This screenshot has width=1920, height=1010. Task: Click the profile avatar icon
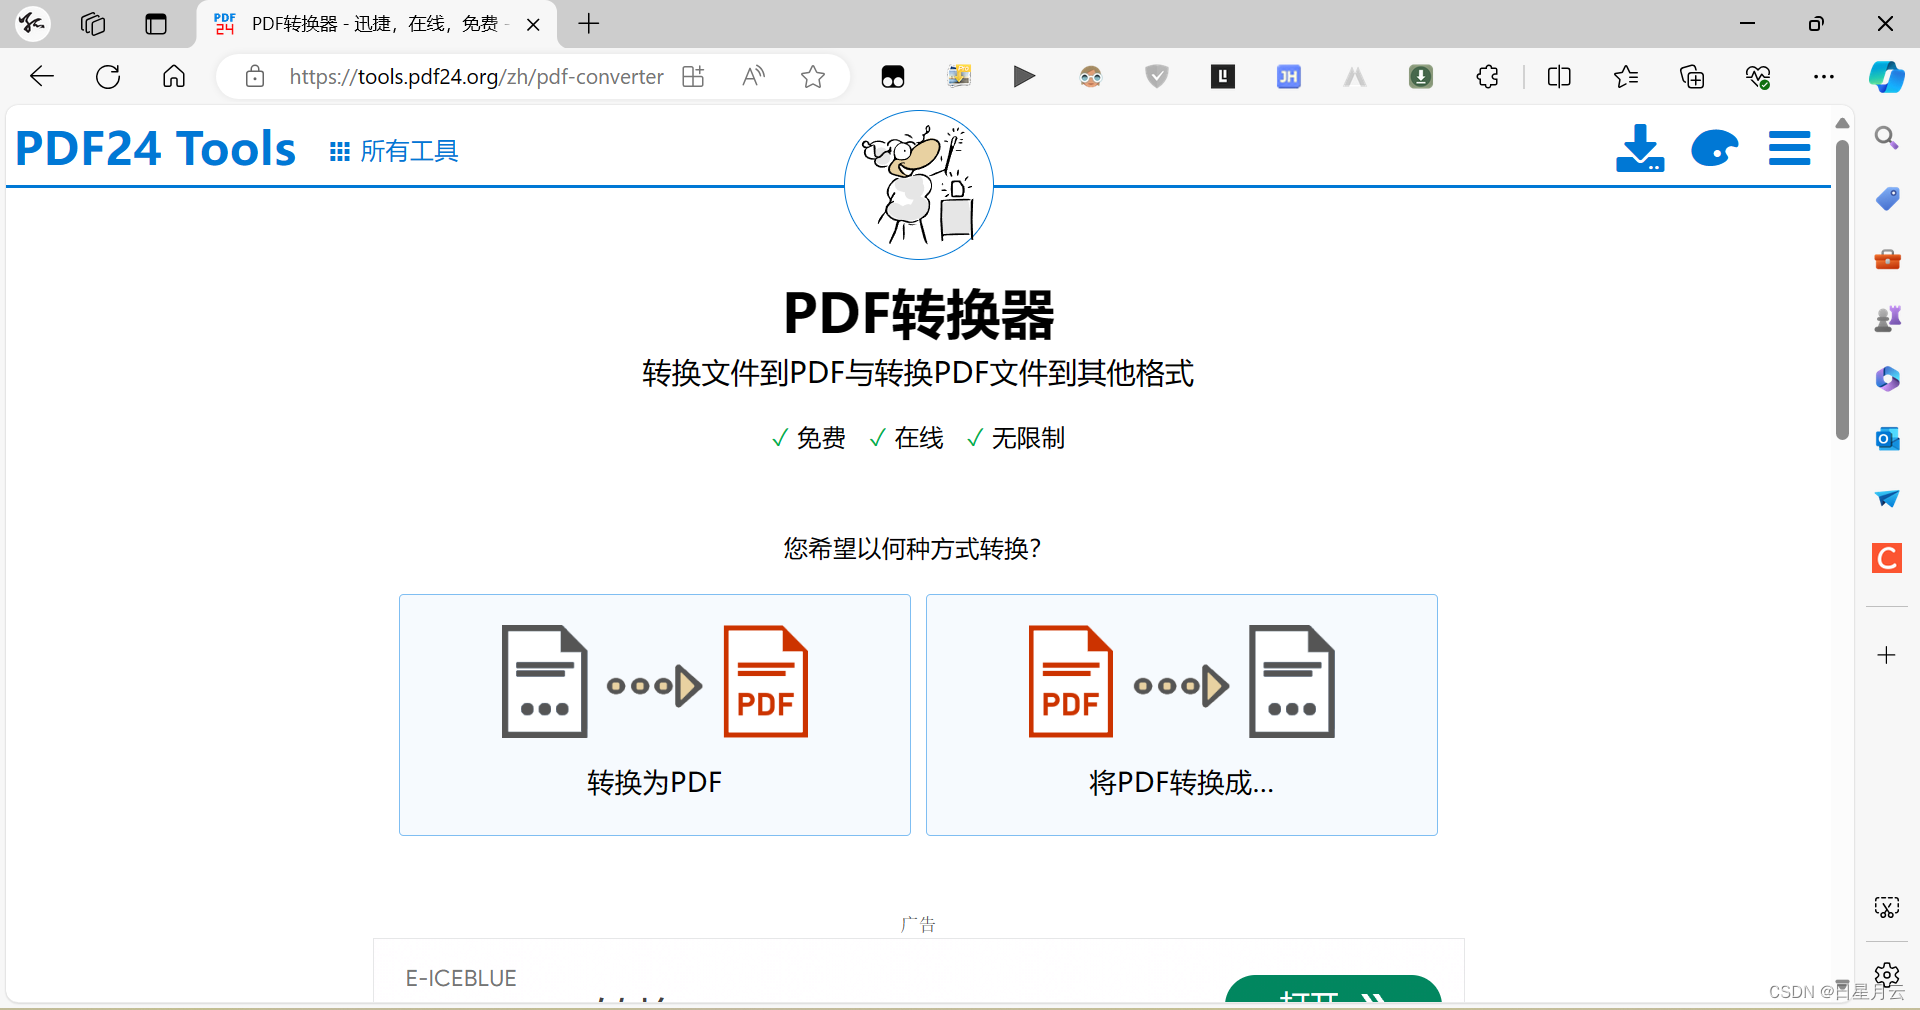(32, 24)
